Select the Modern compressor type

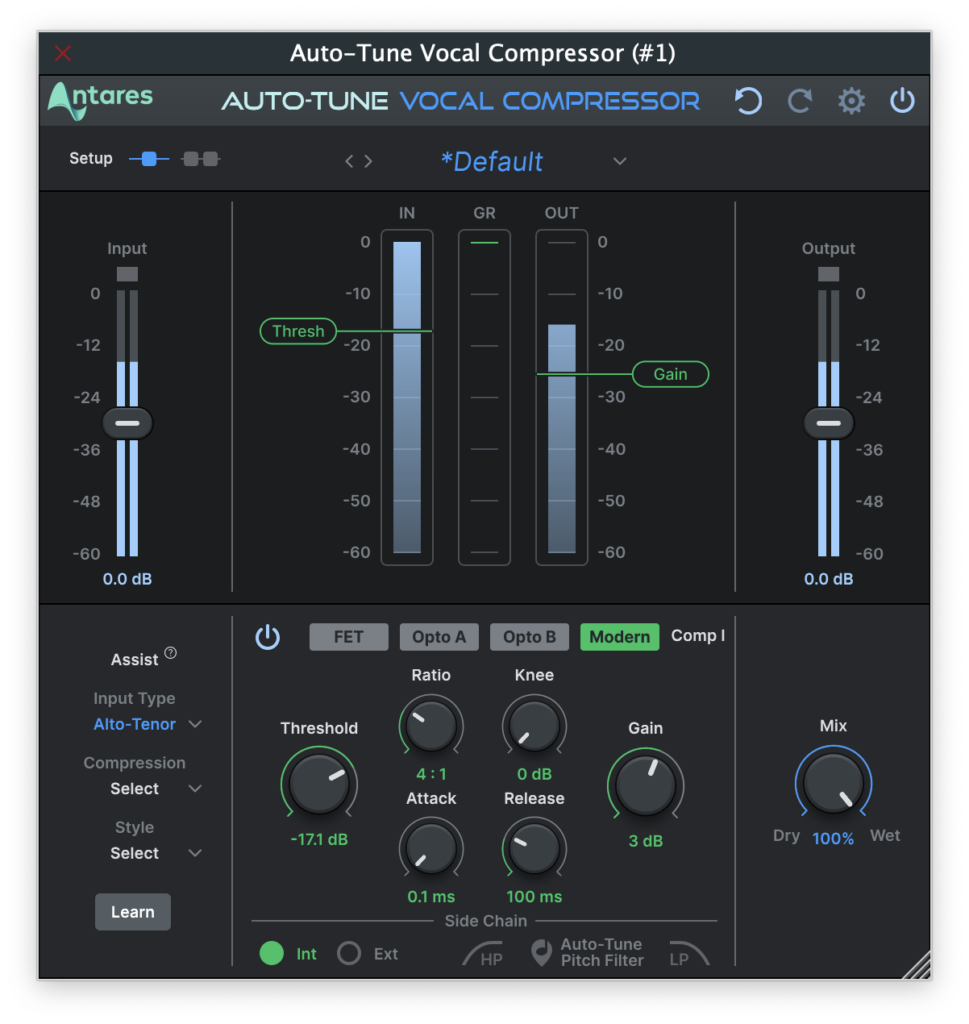[620, 637]
